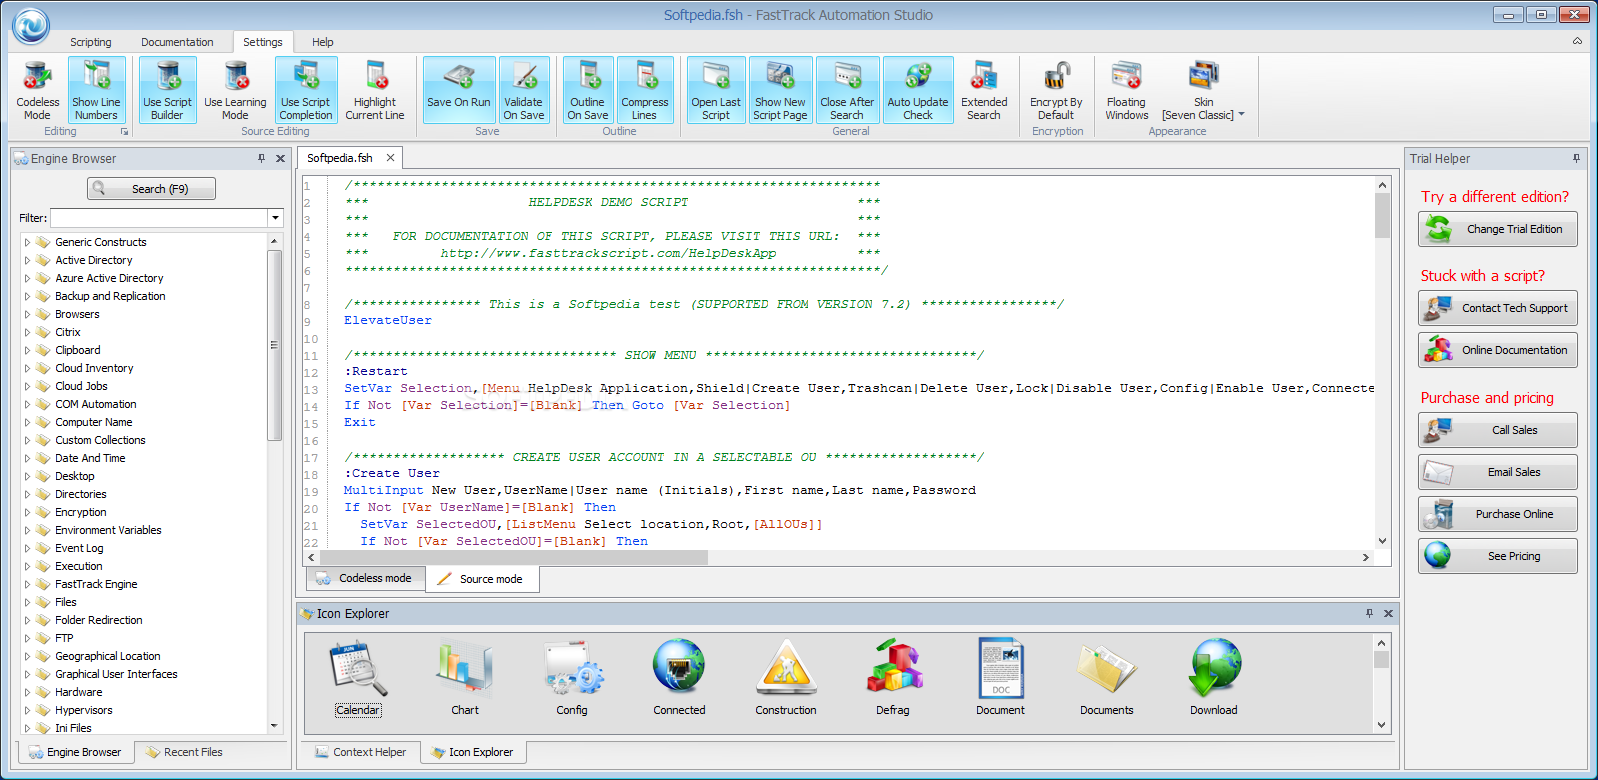The image size is (1598, 780).
Task: Expand the FastTrack Engine tree node
Action: click(27, 584)
